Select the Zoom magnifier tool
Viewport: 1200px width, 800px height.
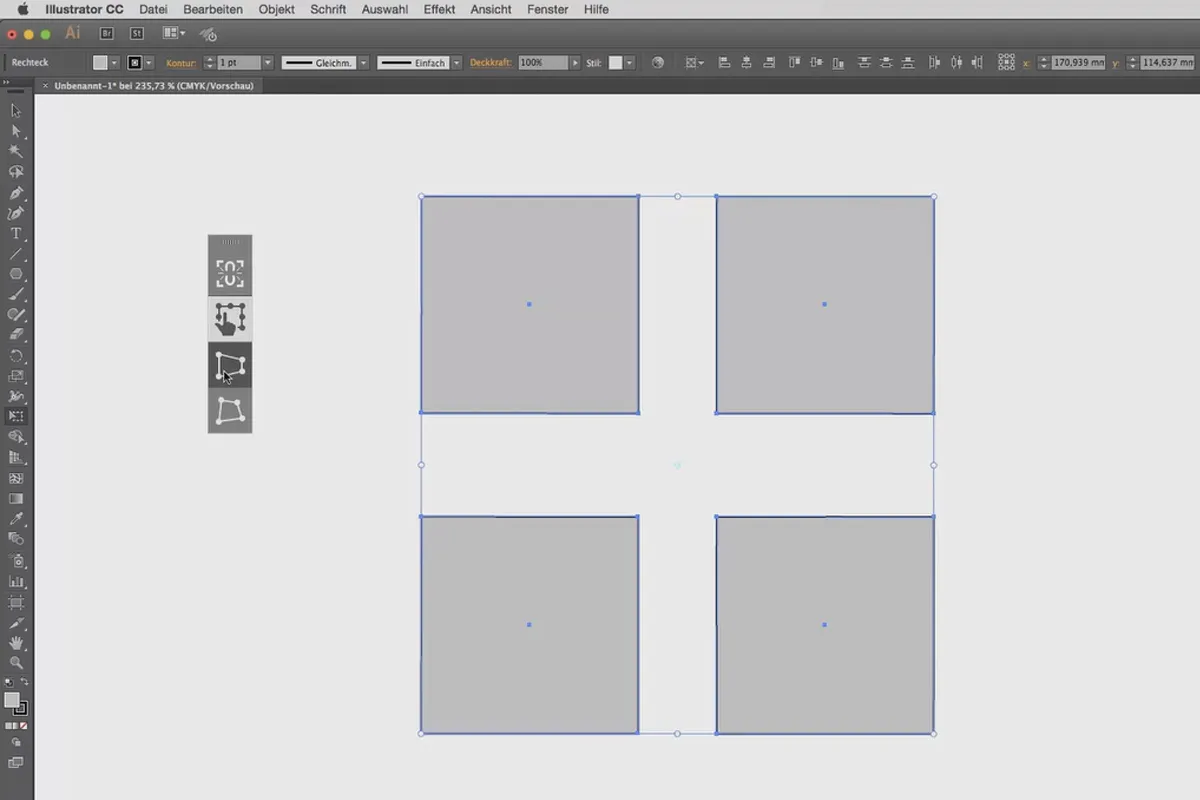click(16, 662)
